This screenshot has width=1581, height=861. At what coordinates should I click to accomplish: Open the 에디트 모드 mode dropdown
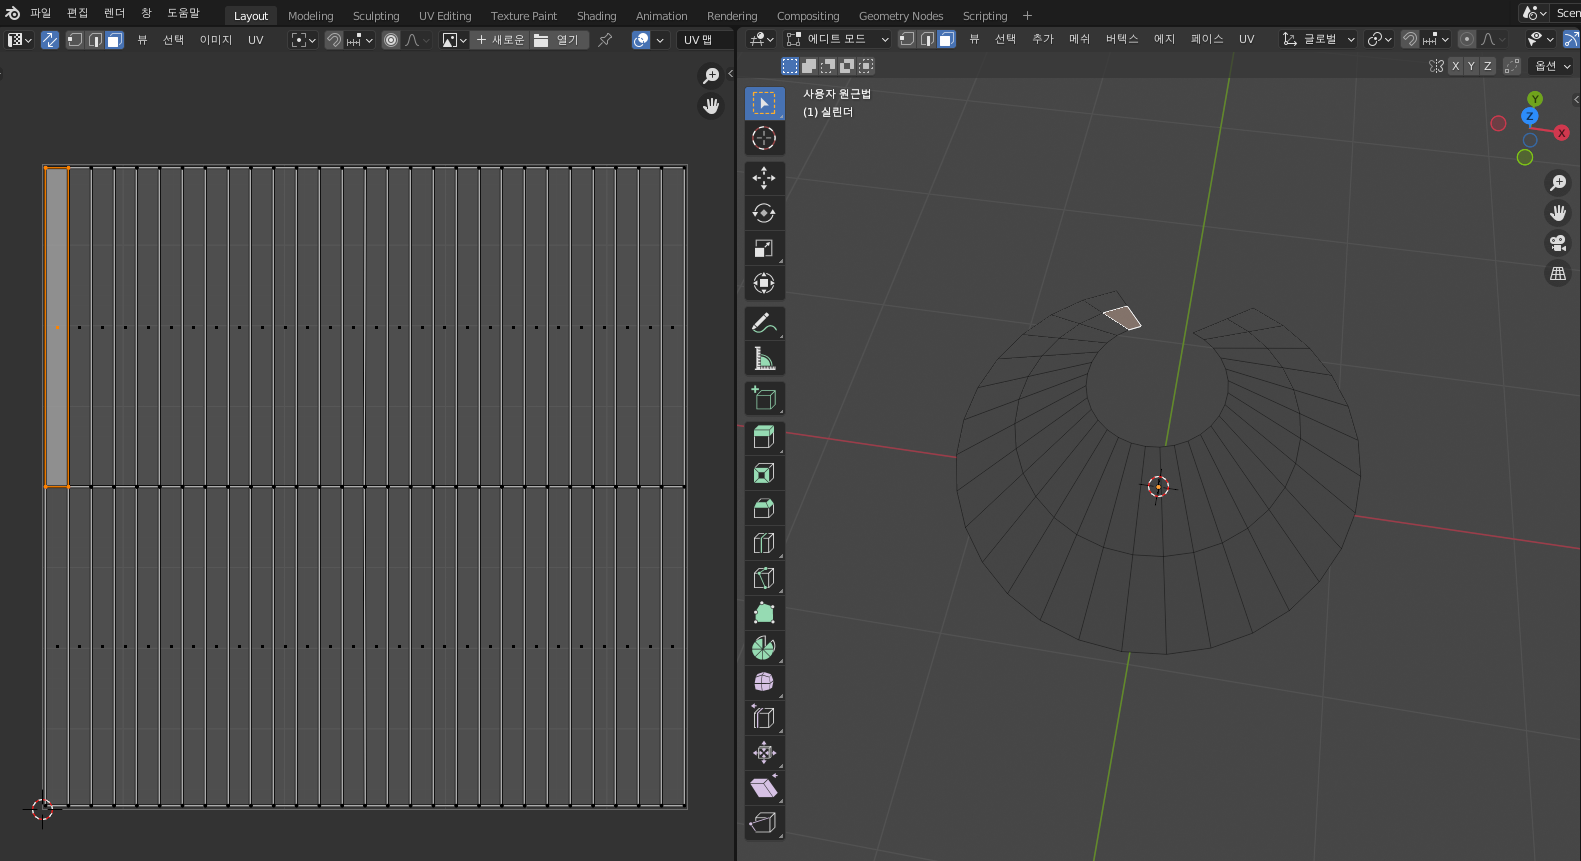coord(838,39)
